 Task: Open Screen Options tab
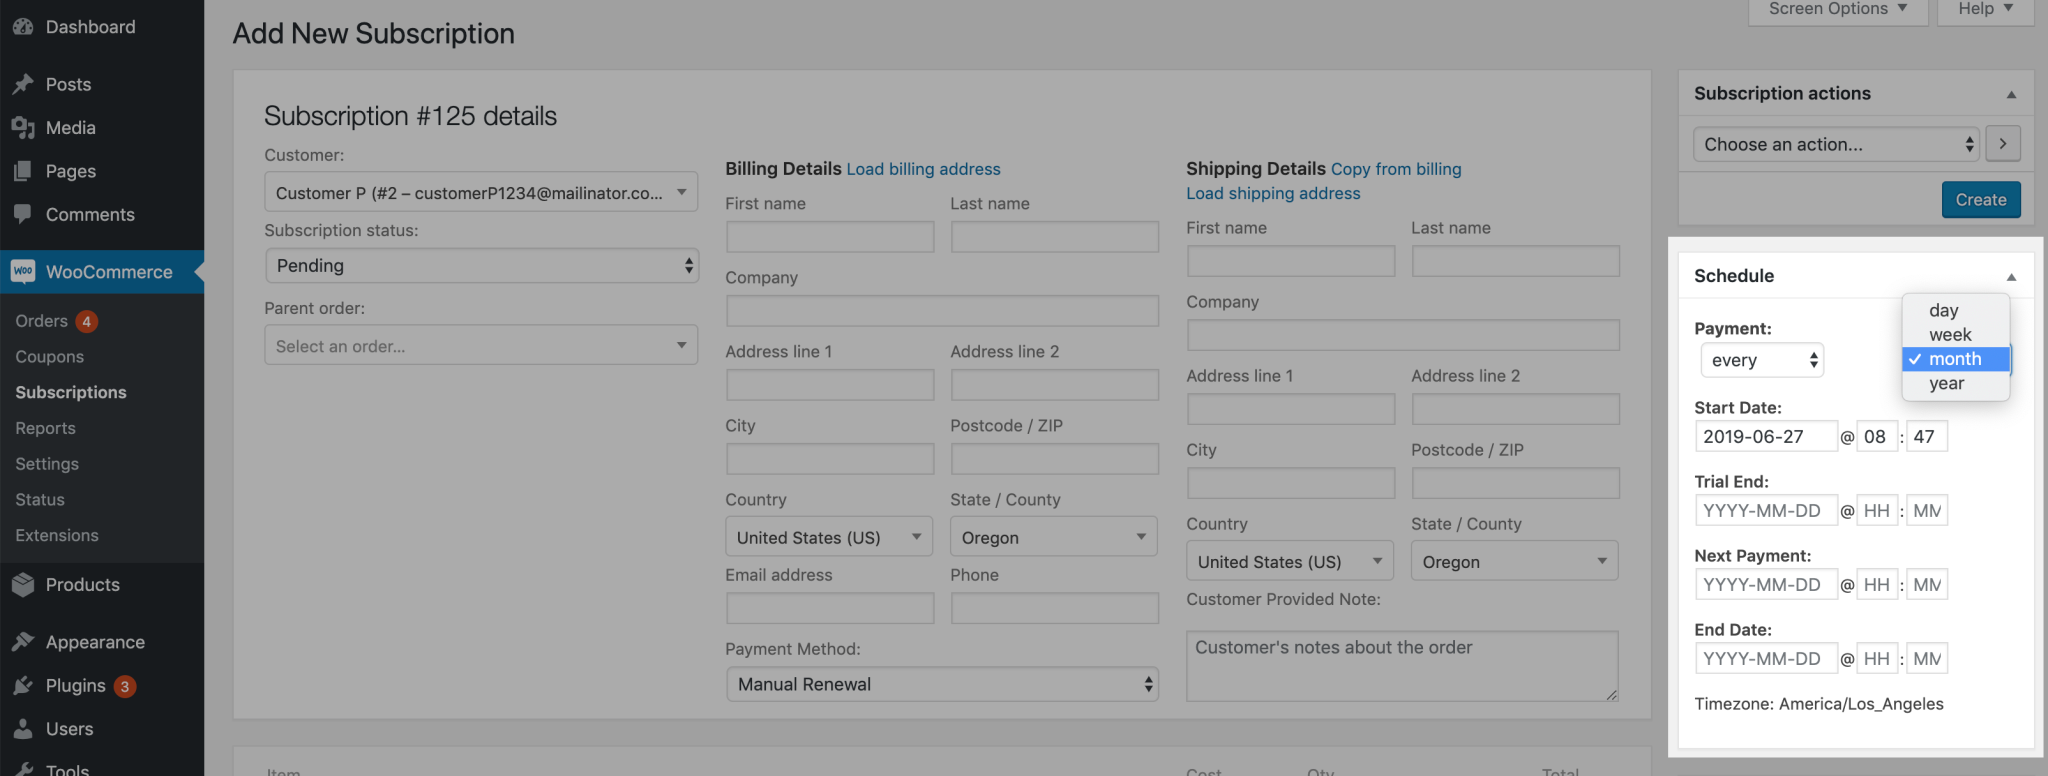[1838, 9]
